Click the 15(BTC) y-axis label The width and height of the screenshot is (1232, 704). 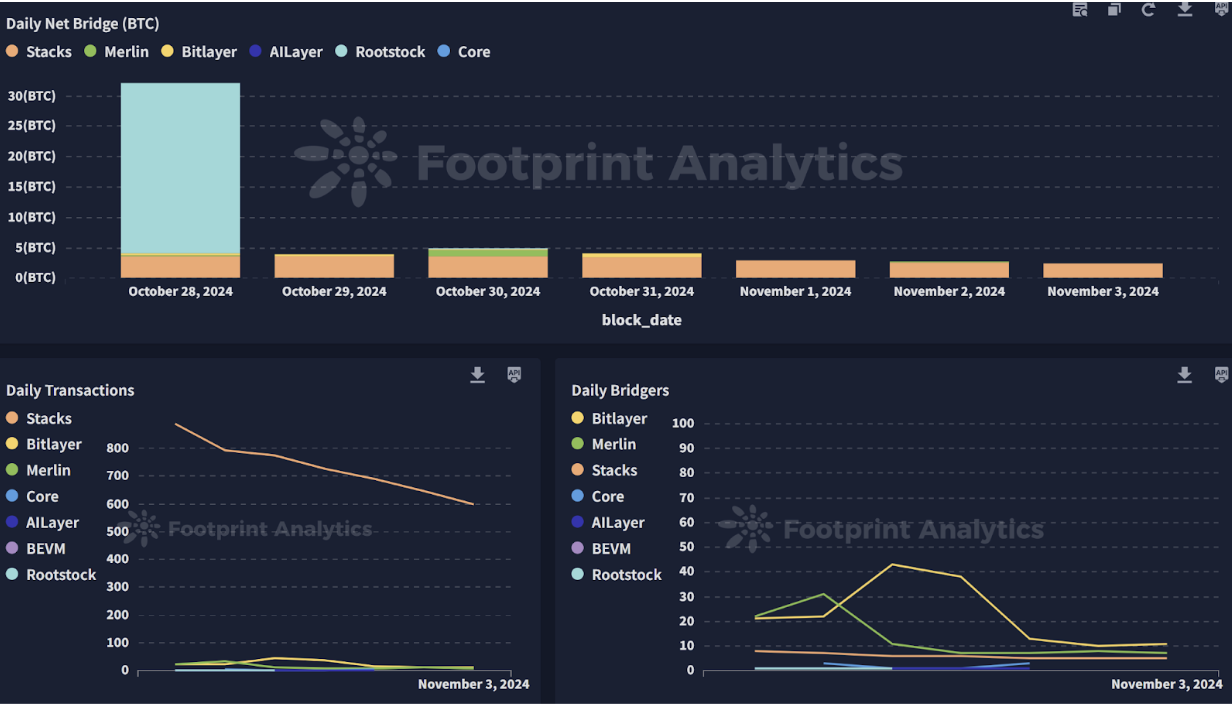coord(31,186)
